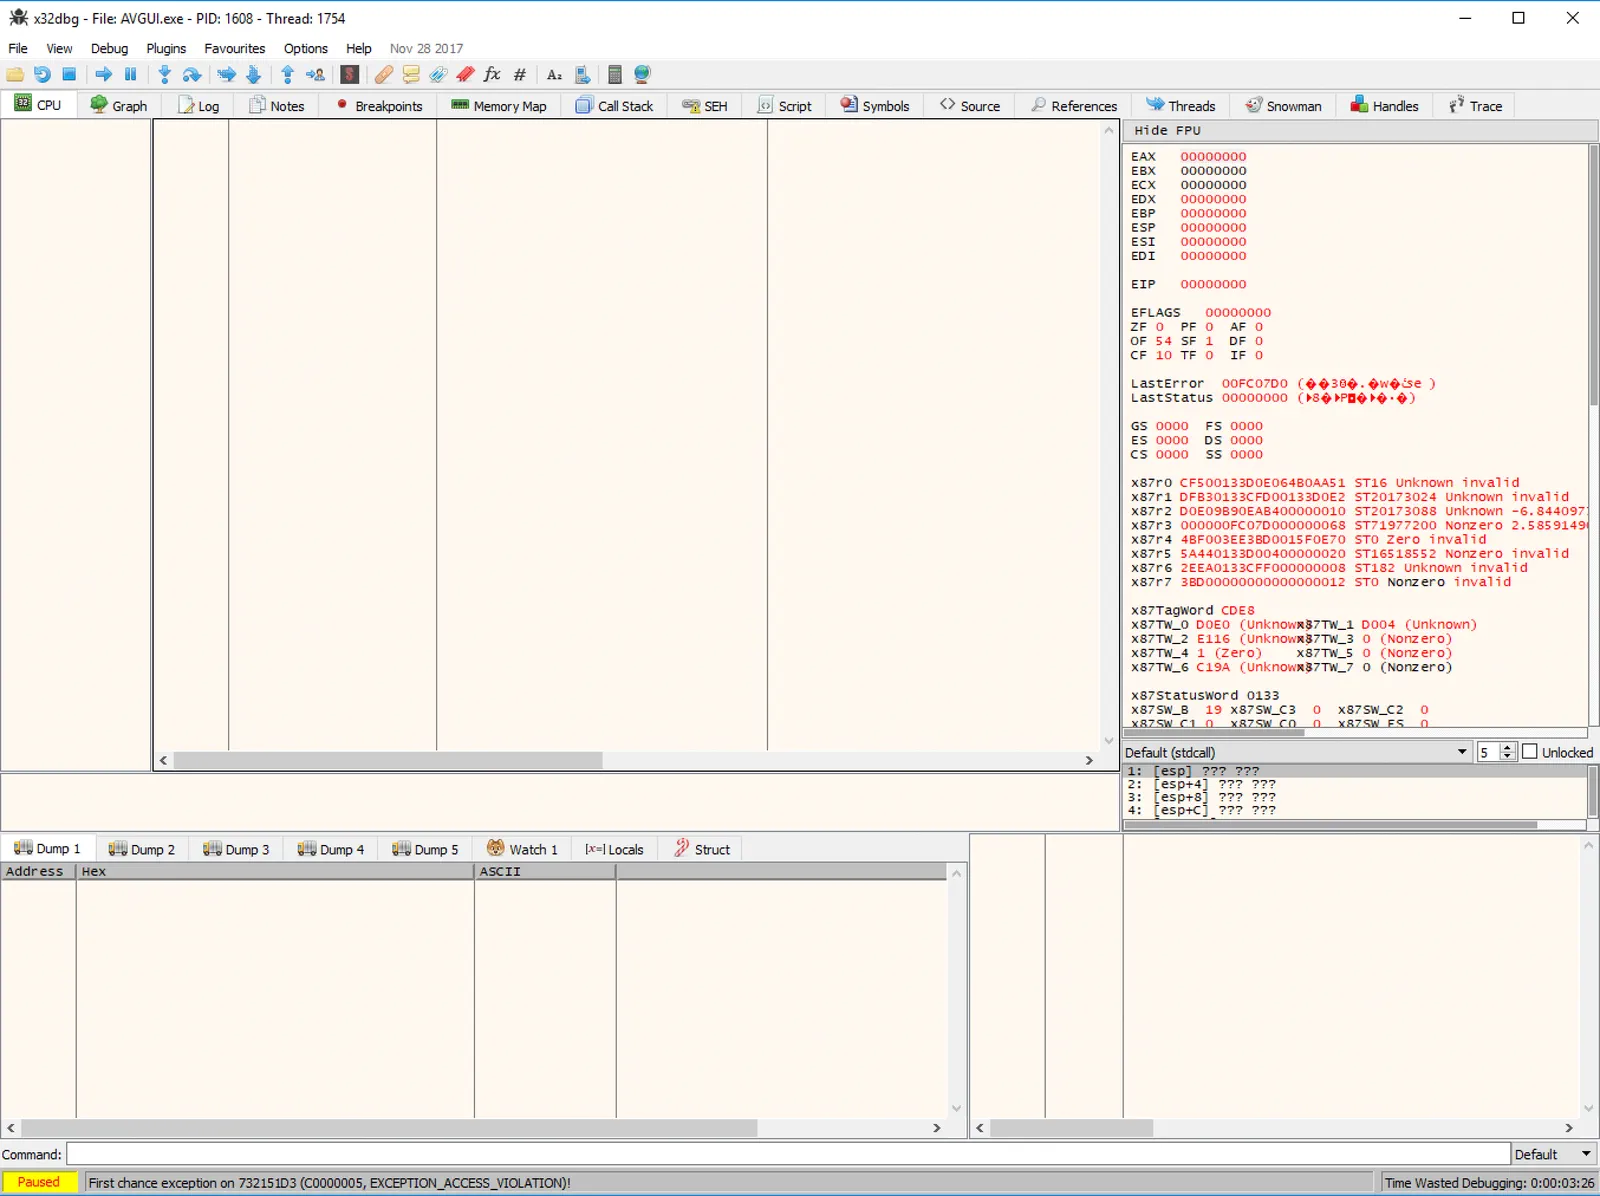The width and height of the screenshot is (1600, 1196).
Task: Open the Debug menu
Action: [109, 48]
